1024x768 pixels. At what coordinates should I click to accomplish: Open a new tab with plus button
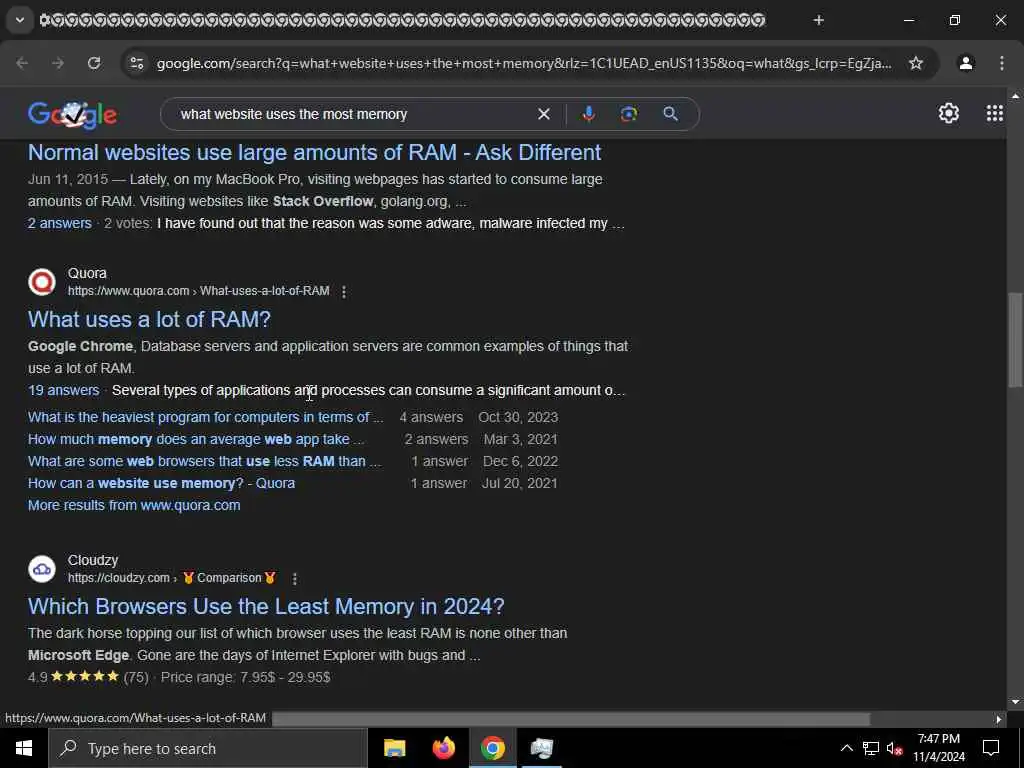[818, 20]
